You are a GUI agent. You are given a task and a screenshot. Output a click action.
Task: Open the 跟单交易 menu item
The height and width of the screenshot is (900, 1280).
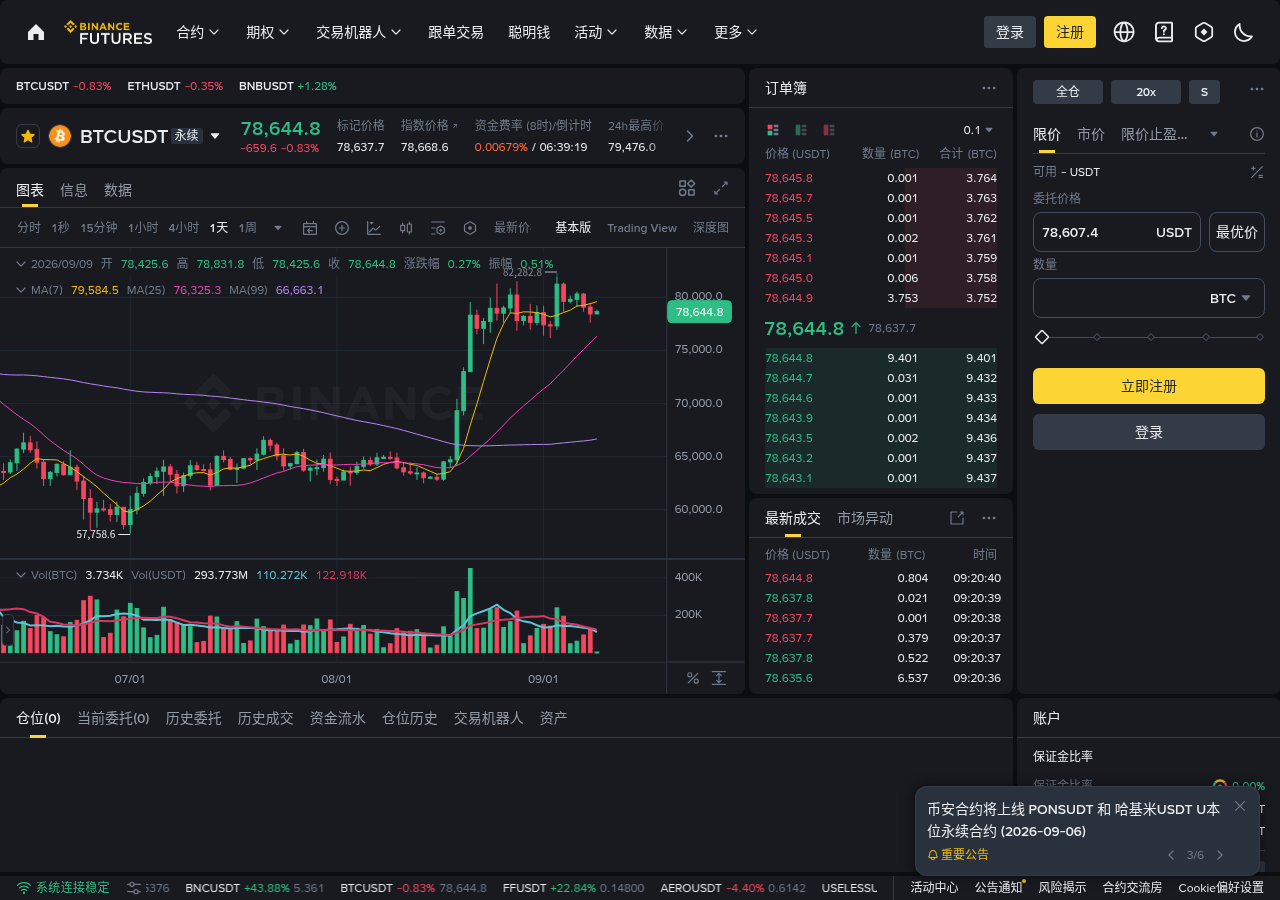pos(456,32)
